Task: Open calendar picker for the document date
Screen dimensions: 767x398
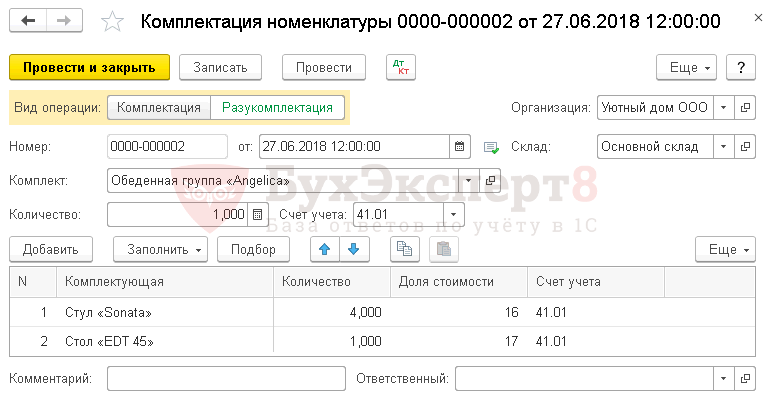Action: [x=459, y=146]
